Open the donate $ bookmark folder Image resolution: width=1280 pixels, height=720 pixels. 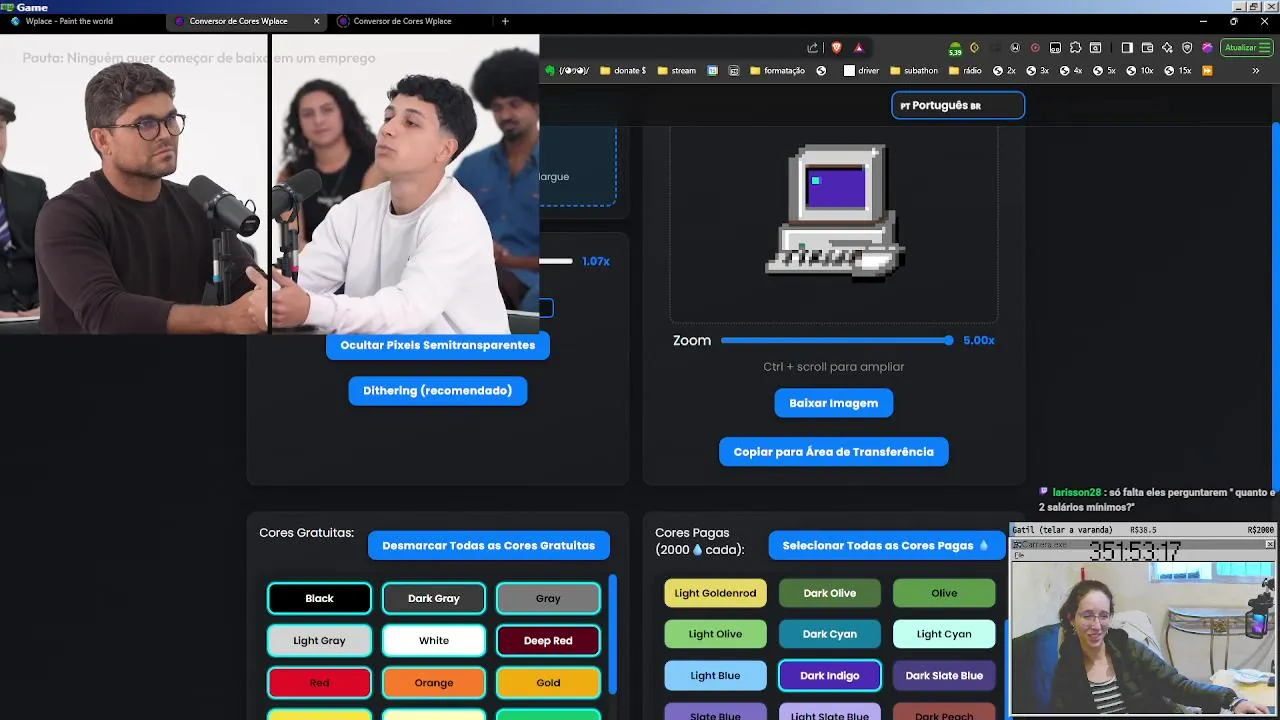pyautogui.click(x=622, y=71)
